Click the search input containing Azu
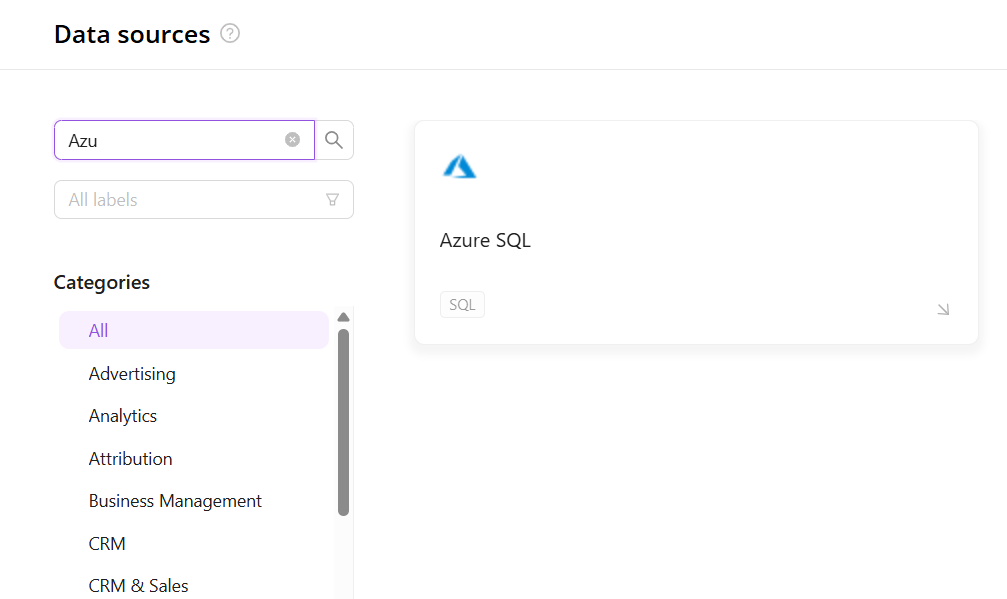 pos(170,140)
